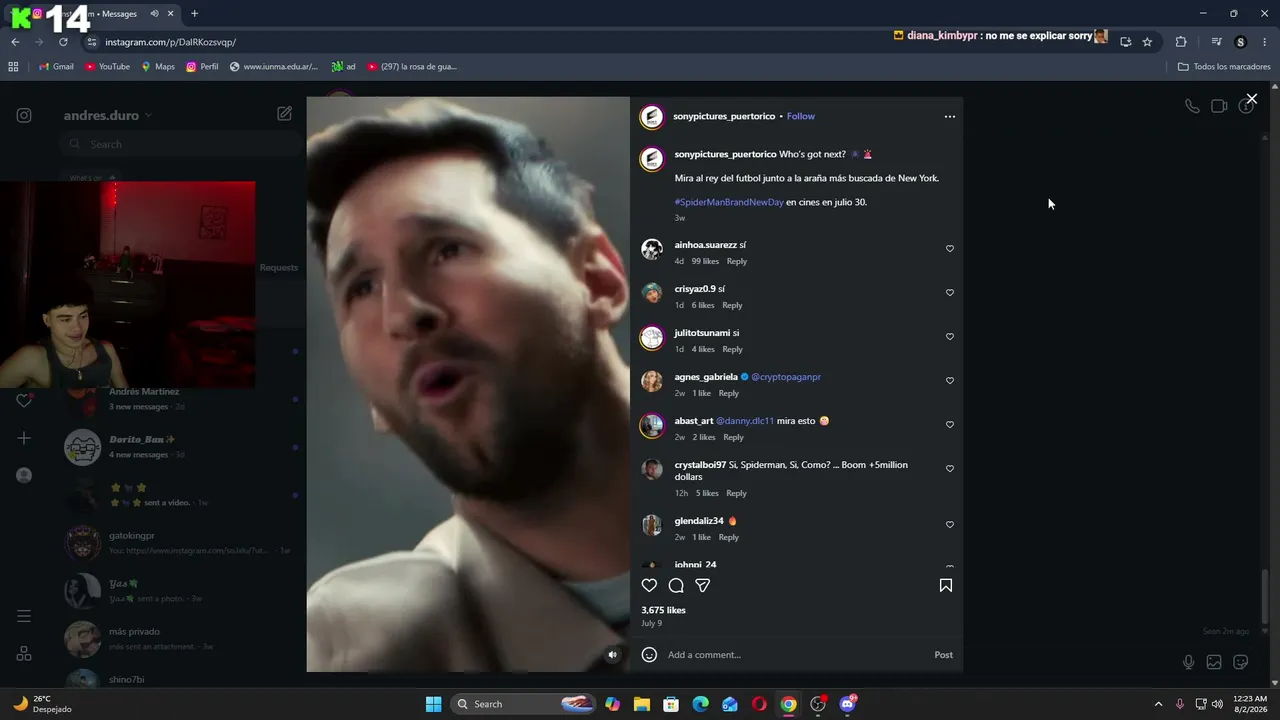Screen dimensions: 1280x720
Task: Like julitotsunami's comment
Action: pyautogui.click(x=950, y=337)
